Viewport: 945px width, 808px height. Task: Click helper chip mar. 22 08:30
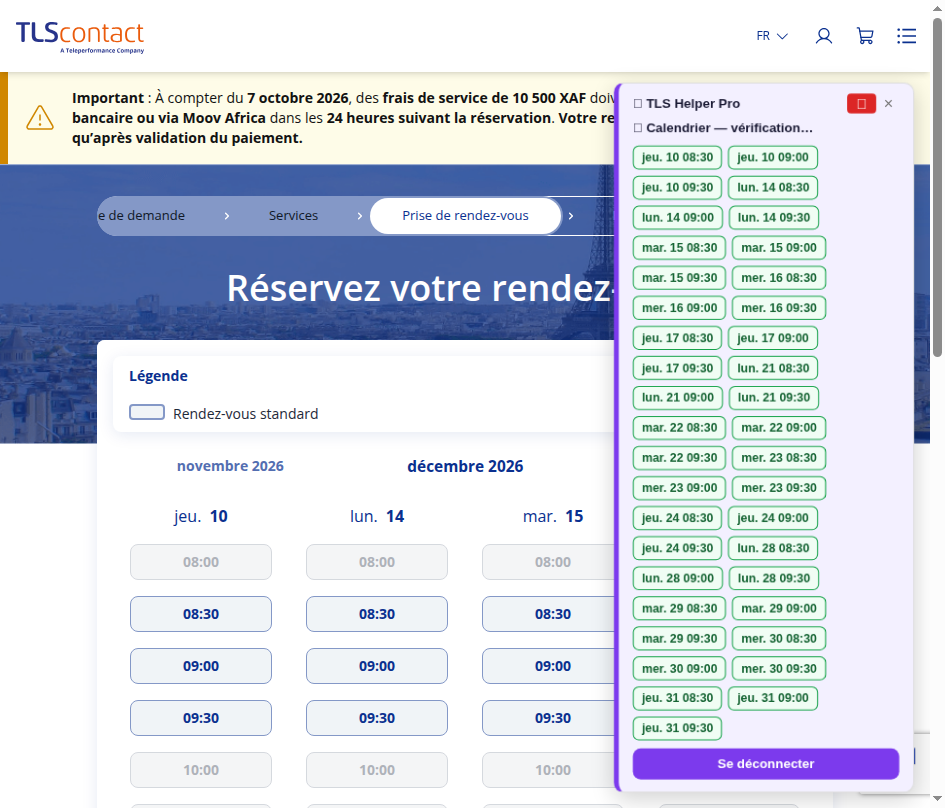[x=679, y=428]
